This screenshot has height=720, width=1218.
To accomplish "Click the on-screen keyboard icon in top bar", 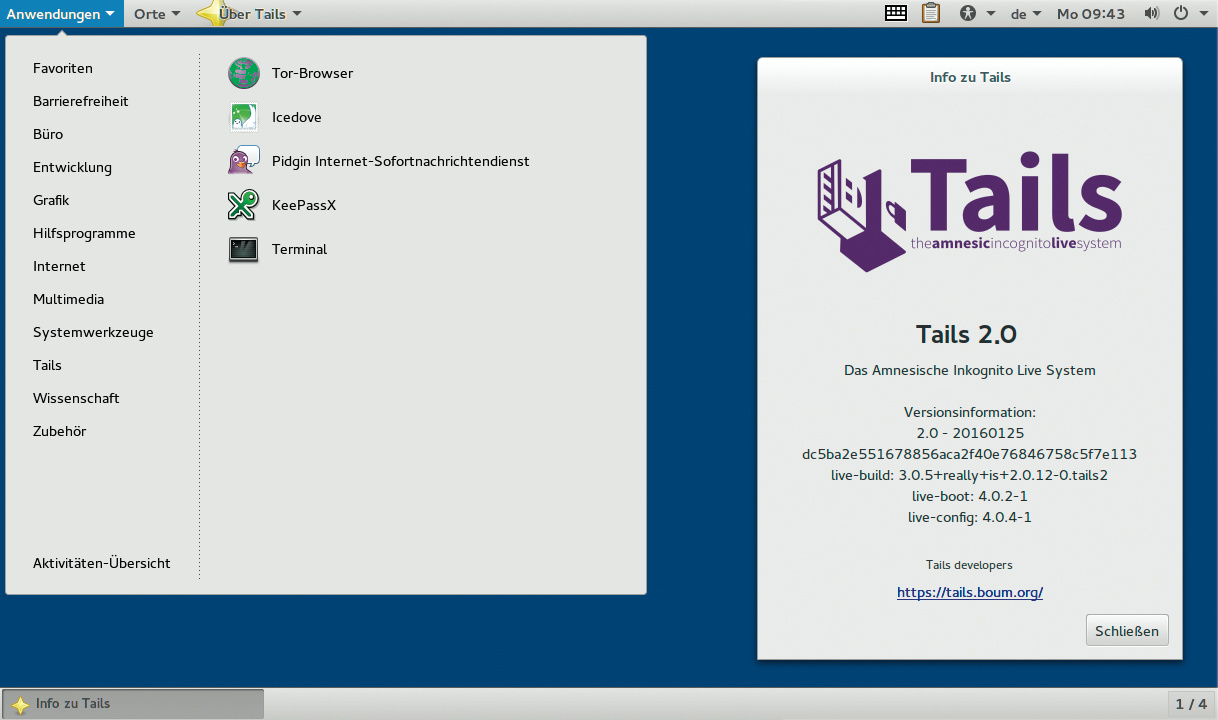I will pos(896,14).
